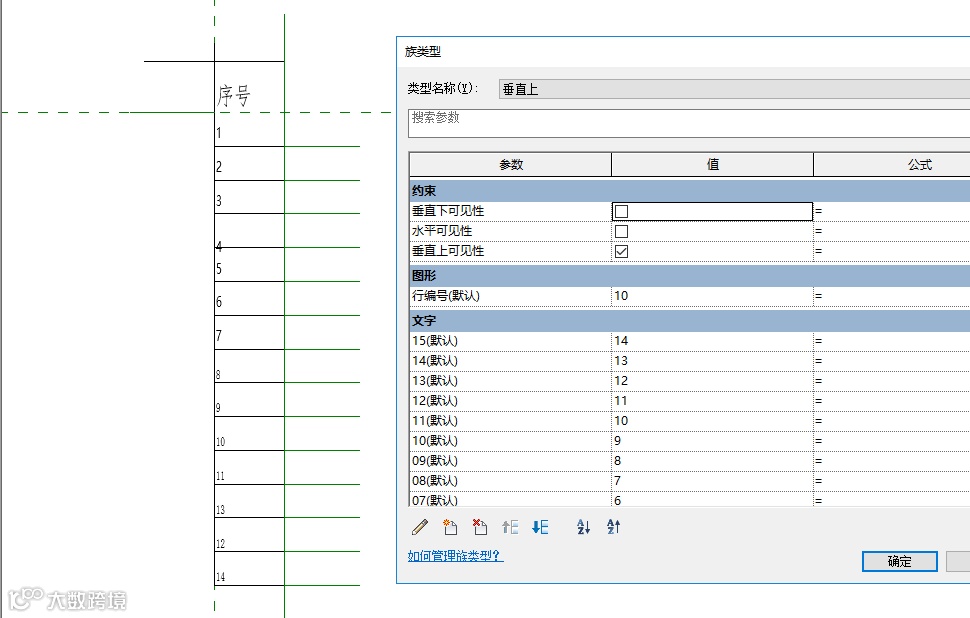Select the label 13 in the drawing table
The image size is (970, 618).
pyautogui.click(x=220, y=510)
